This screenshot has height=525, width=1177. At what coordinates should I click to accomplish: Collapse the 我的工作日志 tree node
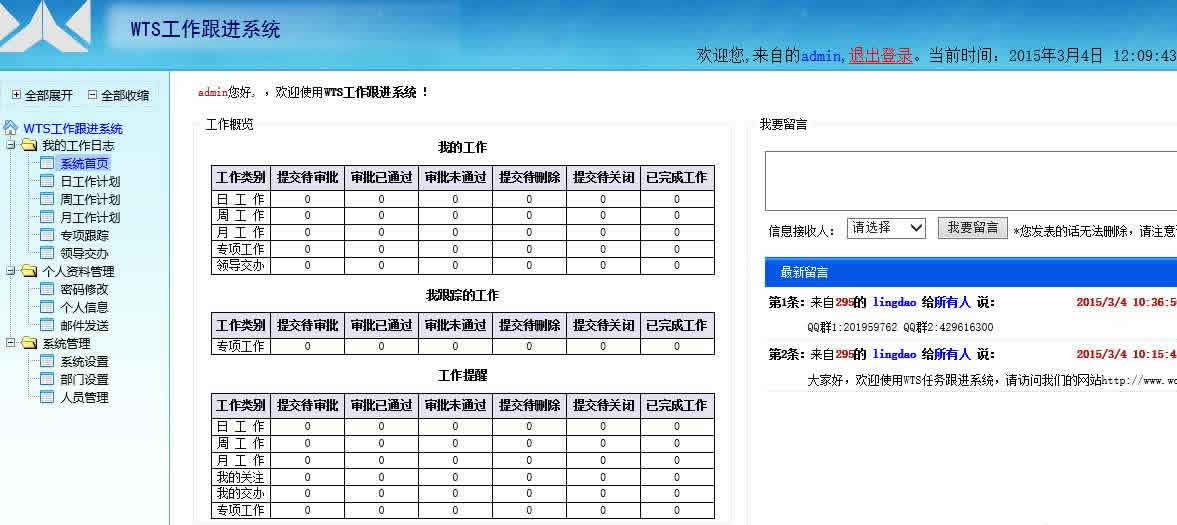(11, 145)
